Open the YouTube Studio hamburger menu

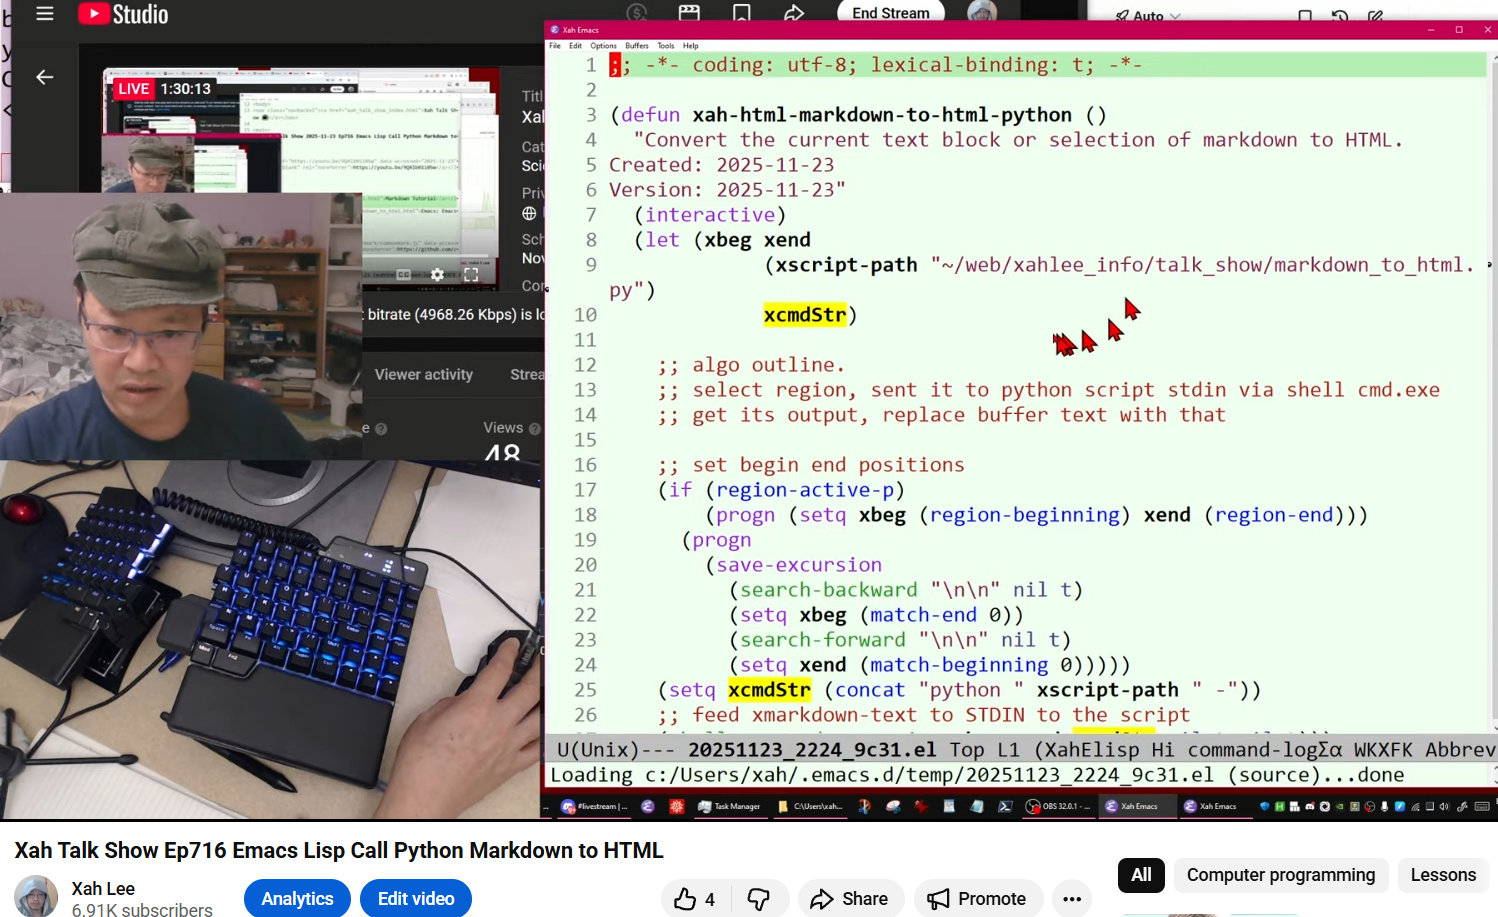45,14
